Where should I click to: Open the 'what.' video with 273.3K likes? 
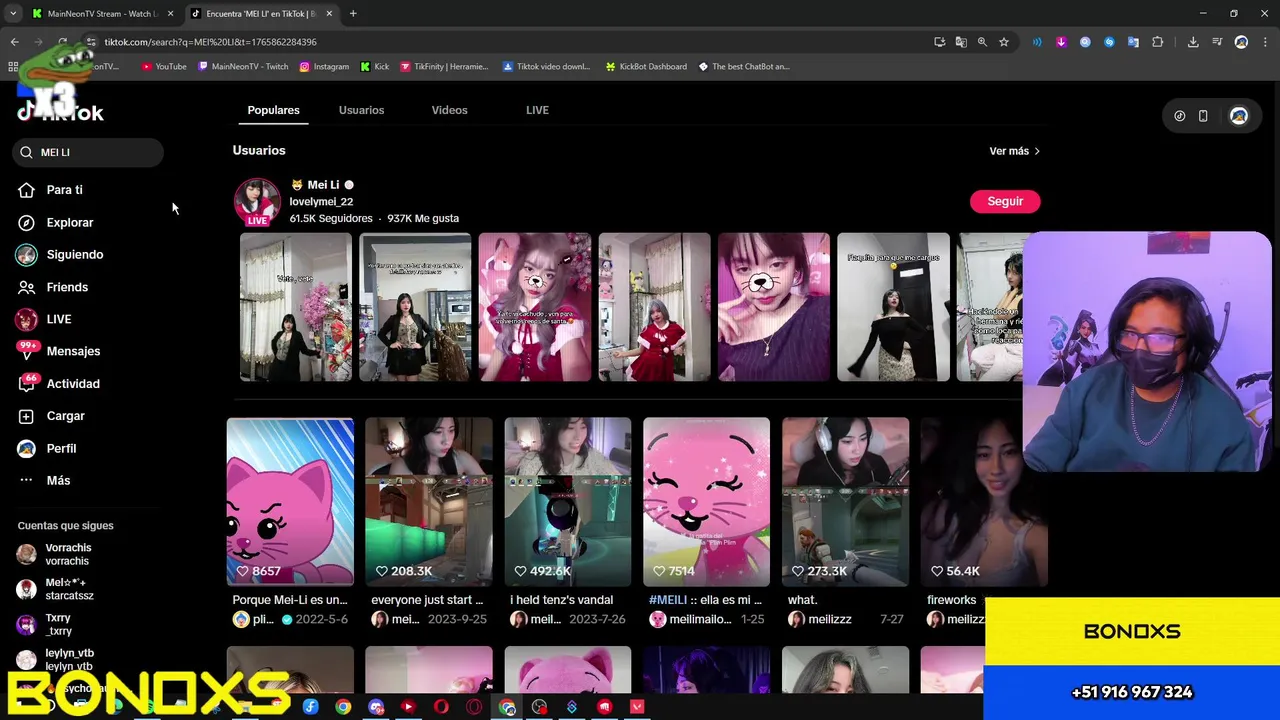(845, 502)
